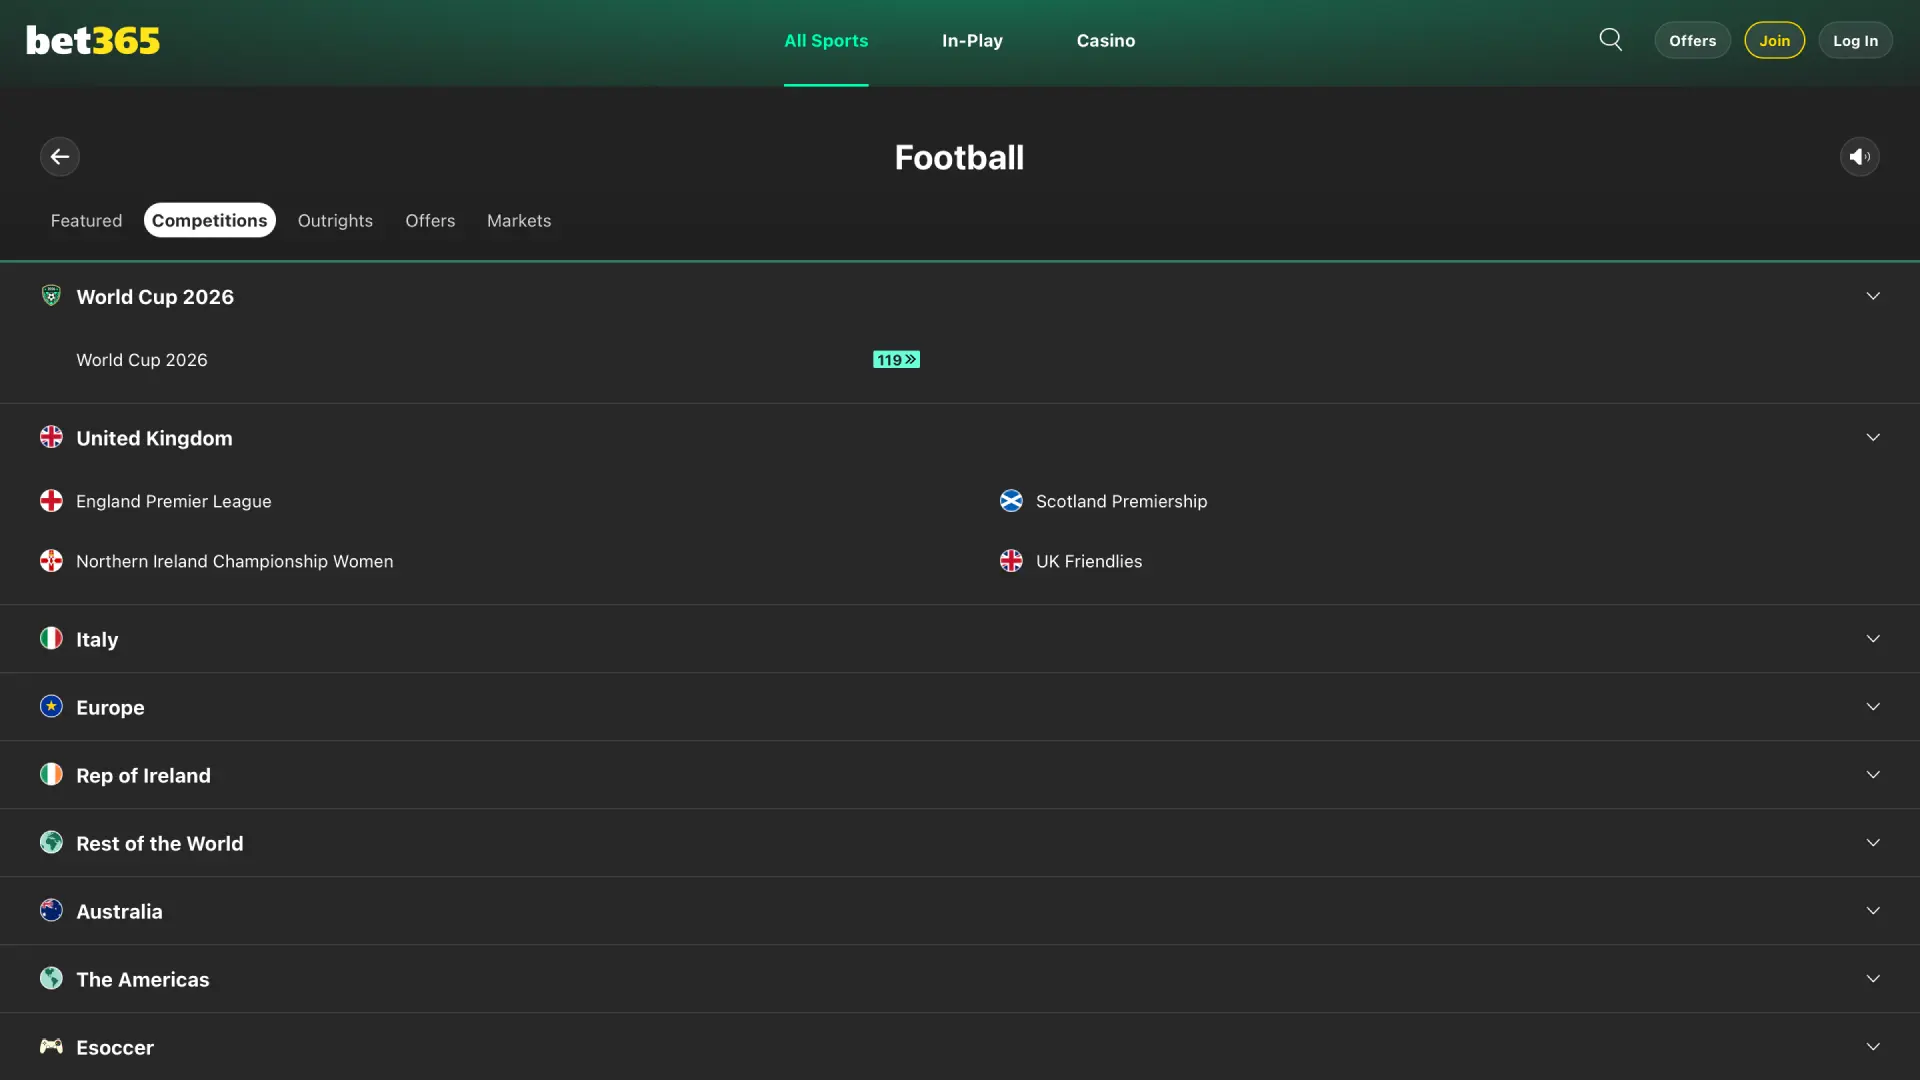The height and width of the screenshot is (1080, 1920).
Task: Expand The Americas section chevron
Action: pos(1873,979)
